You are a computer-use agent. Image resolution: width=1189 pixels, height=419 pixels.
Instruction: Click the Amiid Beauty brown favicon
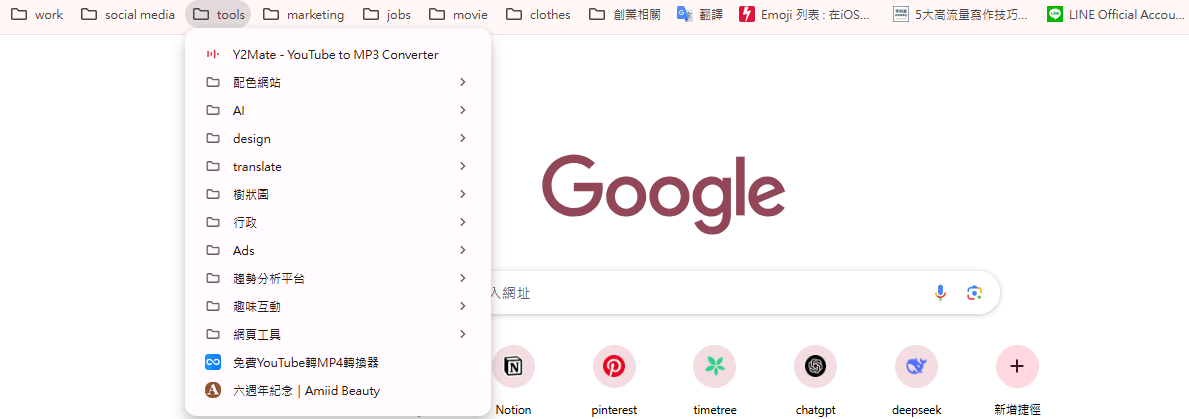[x=213, y=390]
